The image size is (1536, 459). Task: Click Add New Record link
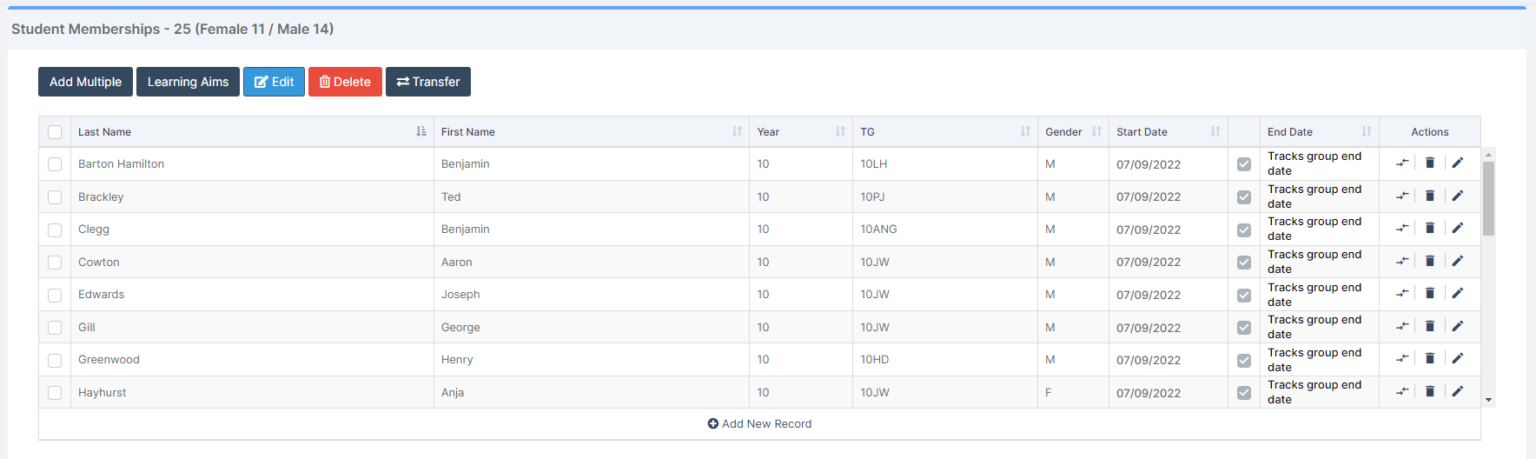(x=760, y=424)
